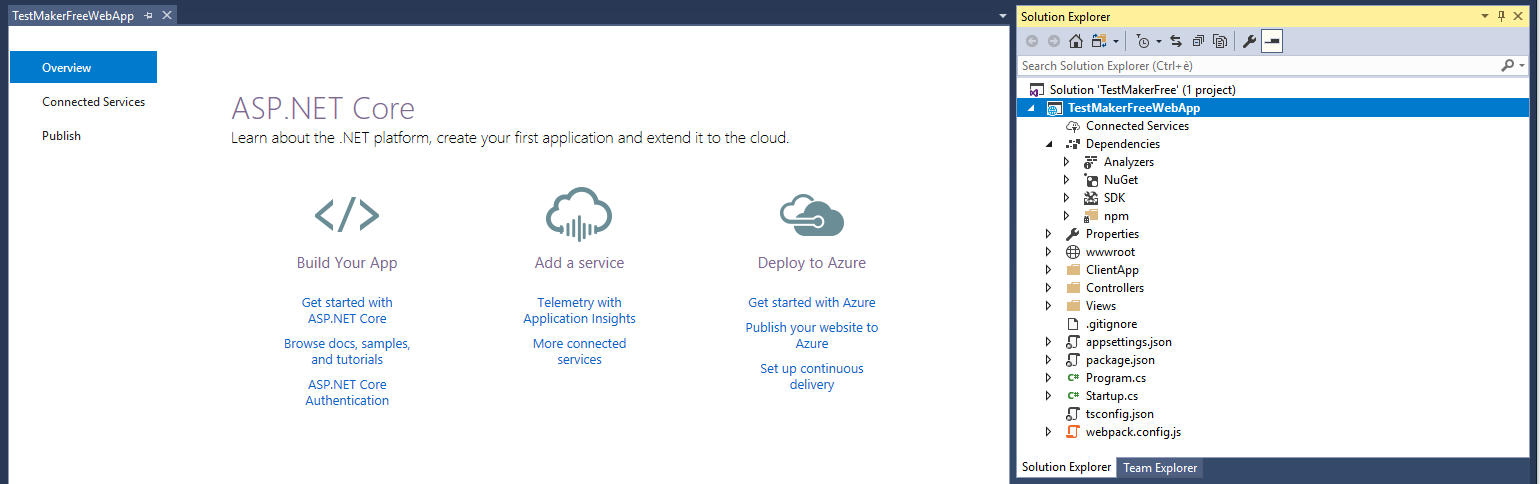Click the Analyzers node icon
Viewport: 1540px width, 484px height.
(x=1091, y=162)
